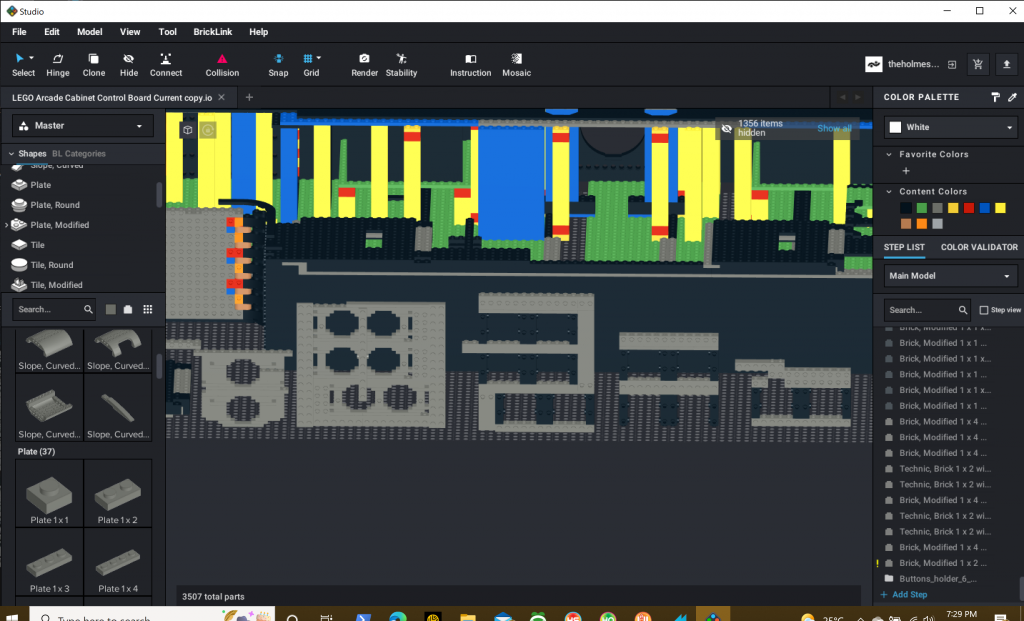Image resolution: width=1024 pixels, height=621 pixels.
Task: Pick a color with the eyedropper icon
Action: pos(1012,97)
